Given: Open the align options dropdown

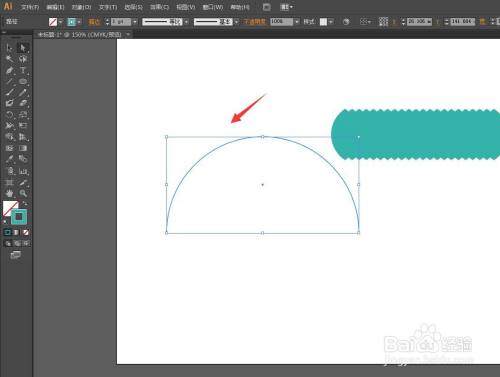Looking at the screenshot, I should (365, 22).
